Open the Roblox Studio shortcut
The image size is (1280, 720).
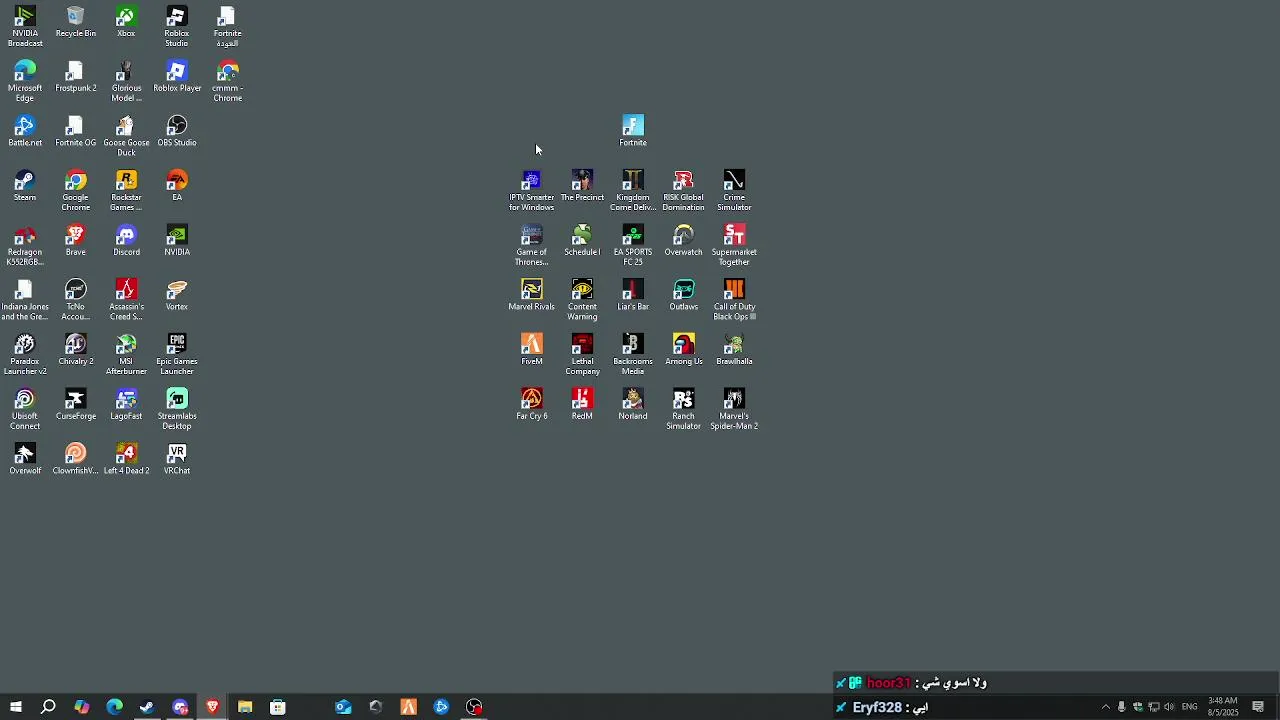click(177, 26)
